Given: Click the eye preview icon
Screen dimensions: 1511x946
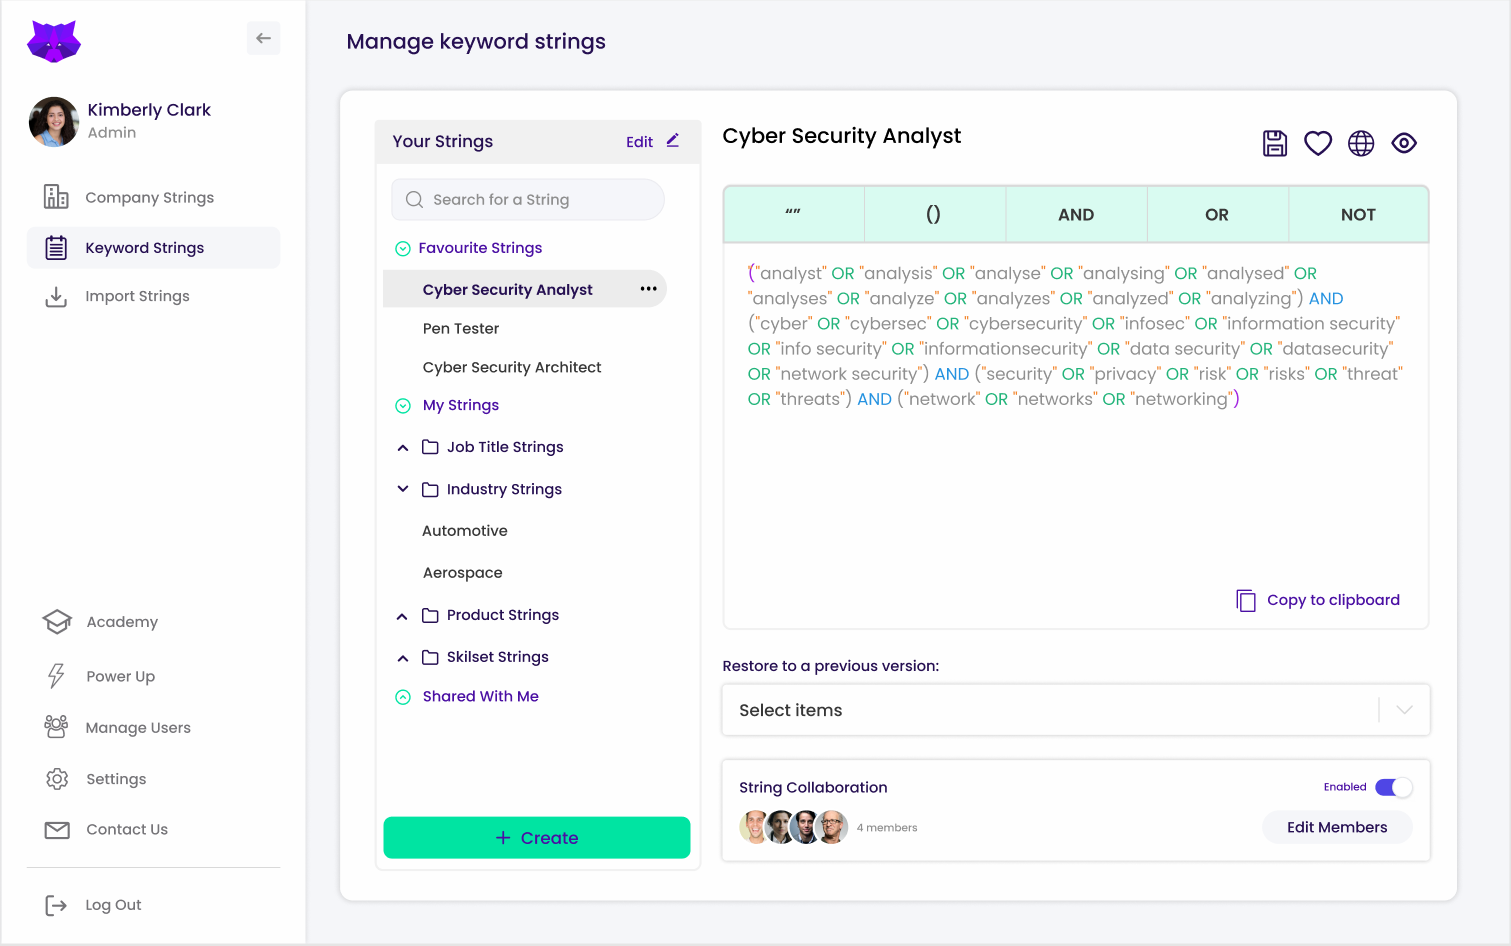Looking at the screenshot, I should (x=1404, y=144).
